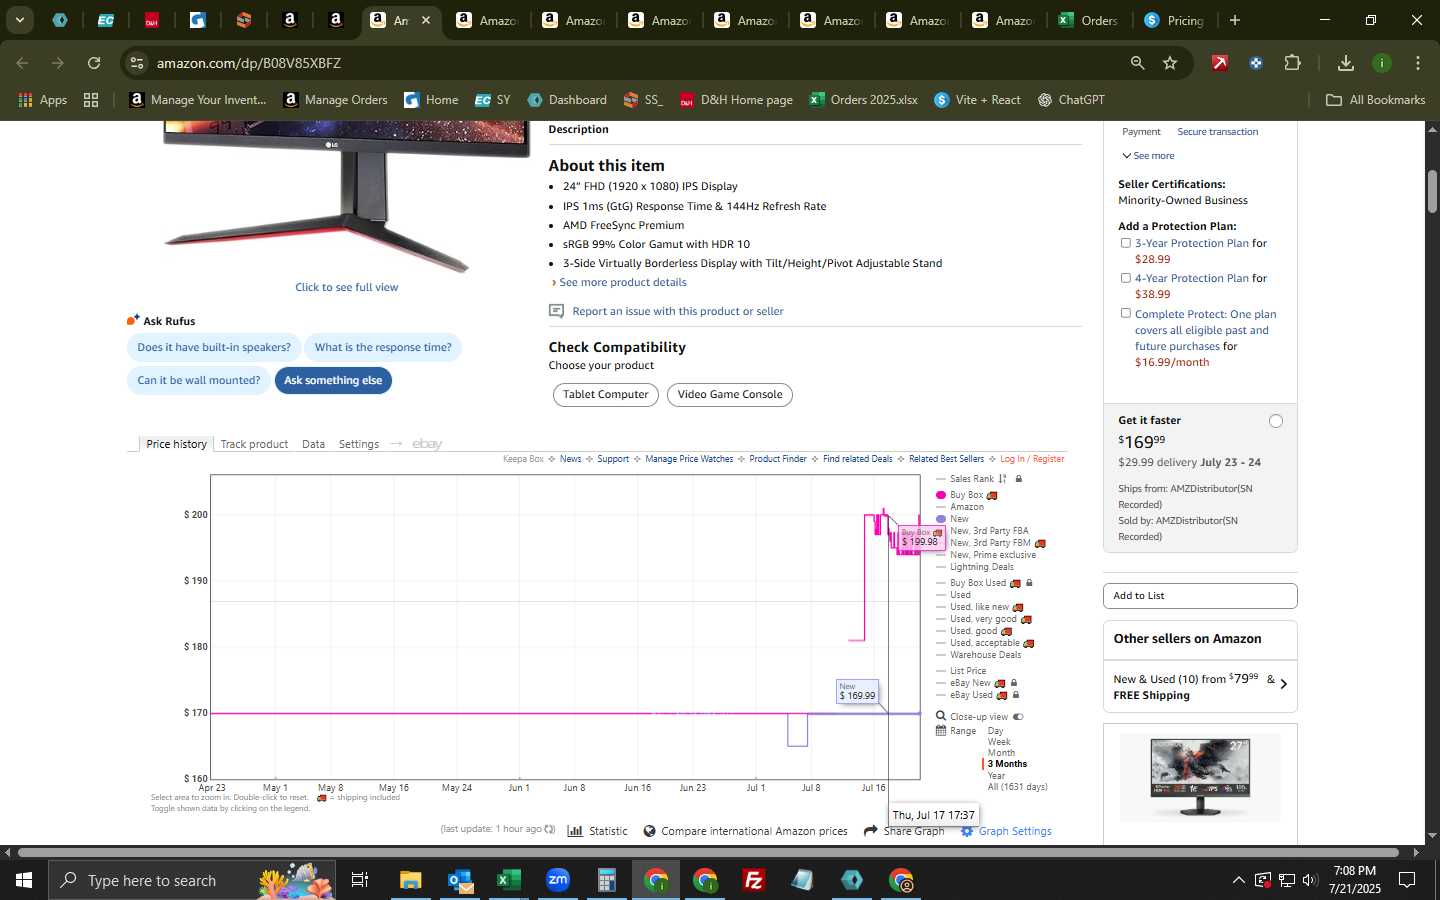Viewport: 1440px width, 900px height.
Task: Click Compare international Amazon prices globe
Action: point(649,831)
